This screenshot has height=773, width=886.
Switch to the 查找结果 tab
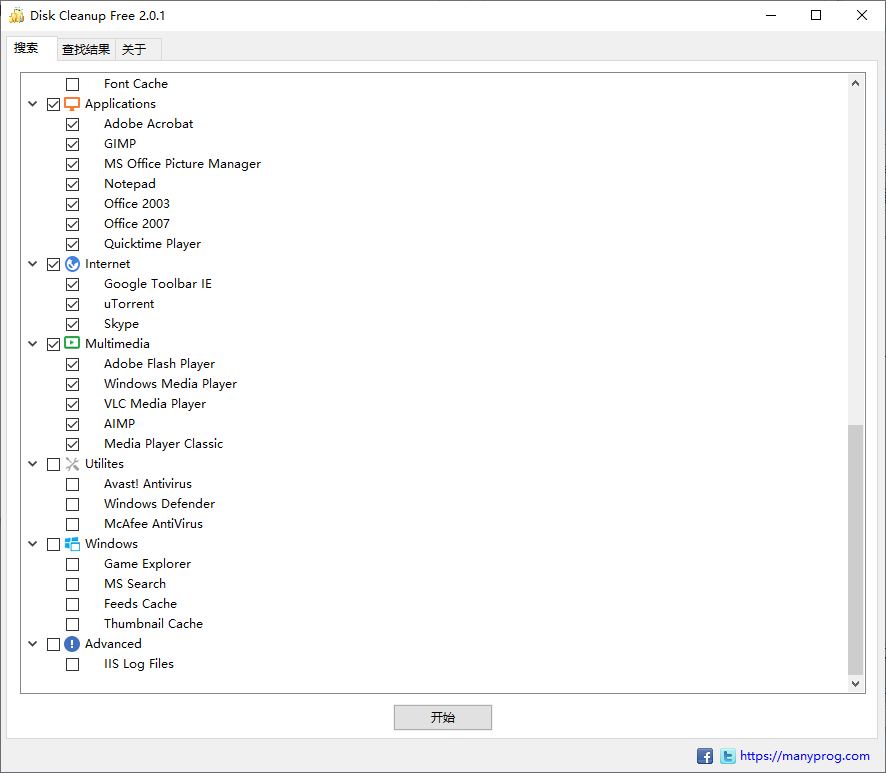coord(85,48)
